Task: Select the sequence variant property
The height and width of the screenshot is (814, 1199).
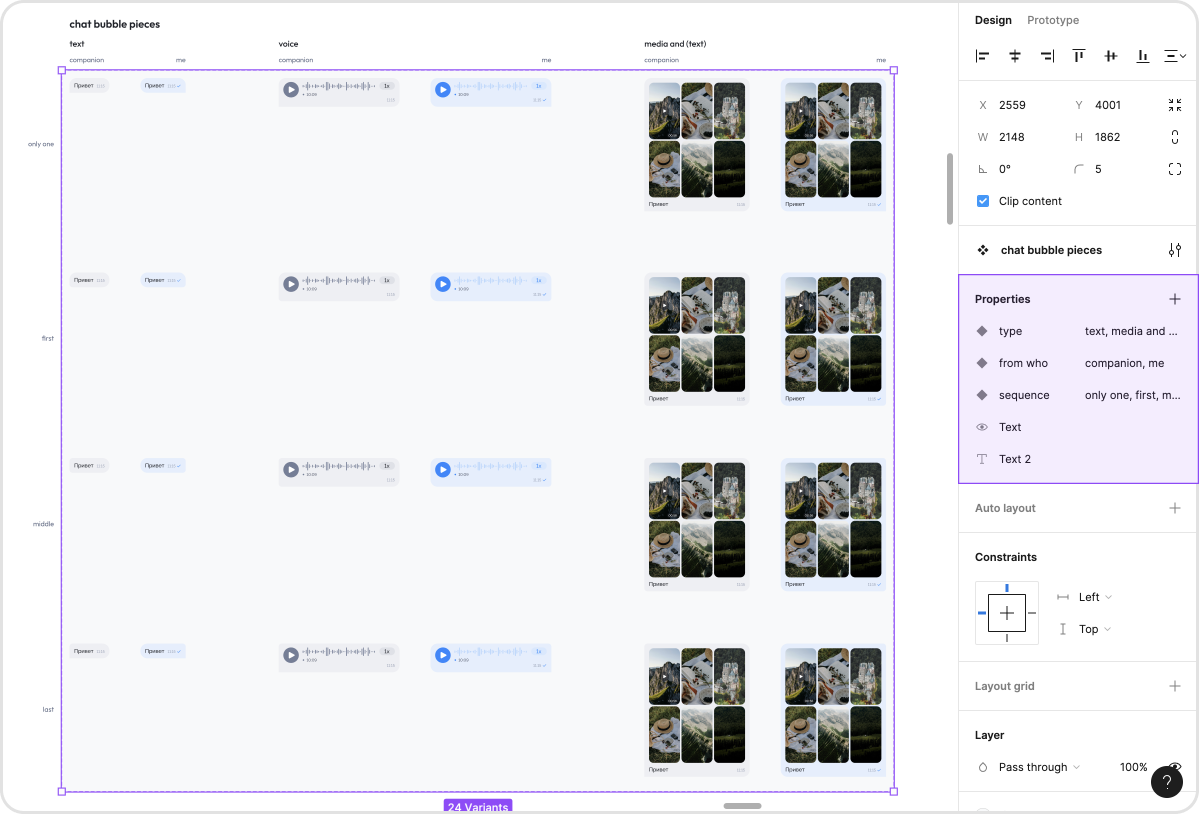Action: point(1078,395)
